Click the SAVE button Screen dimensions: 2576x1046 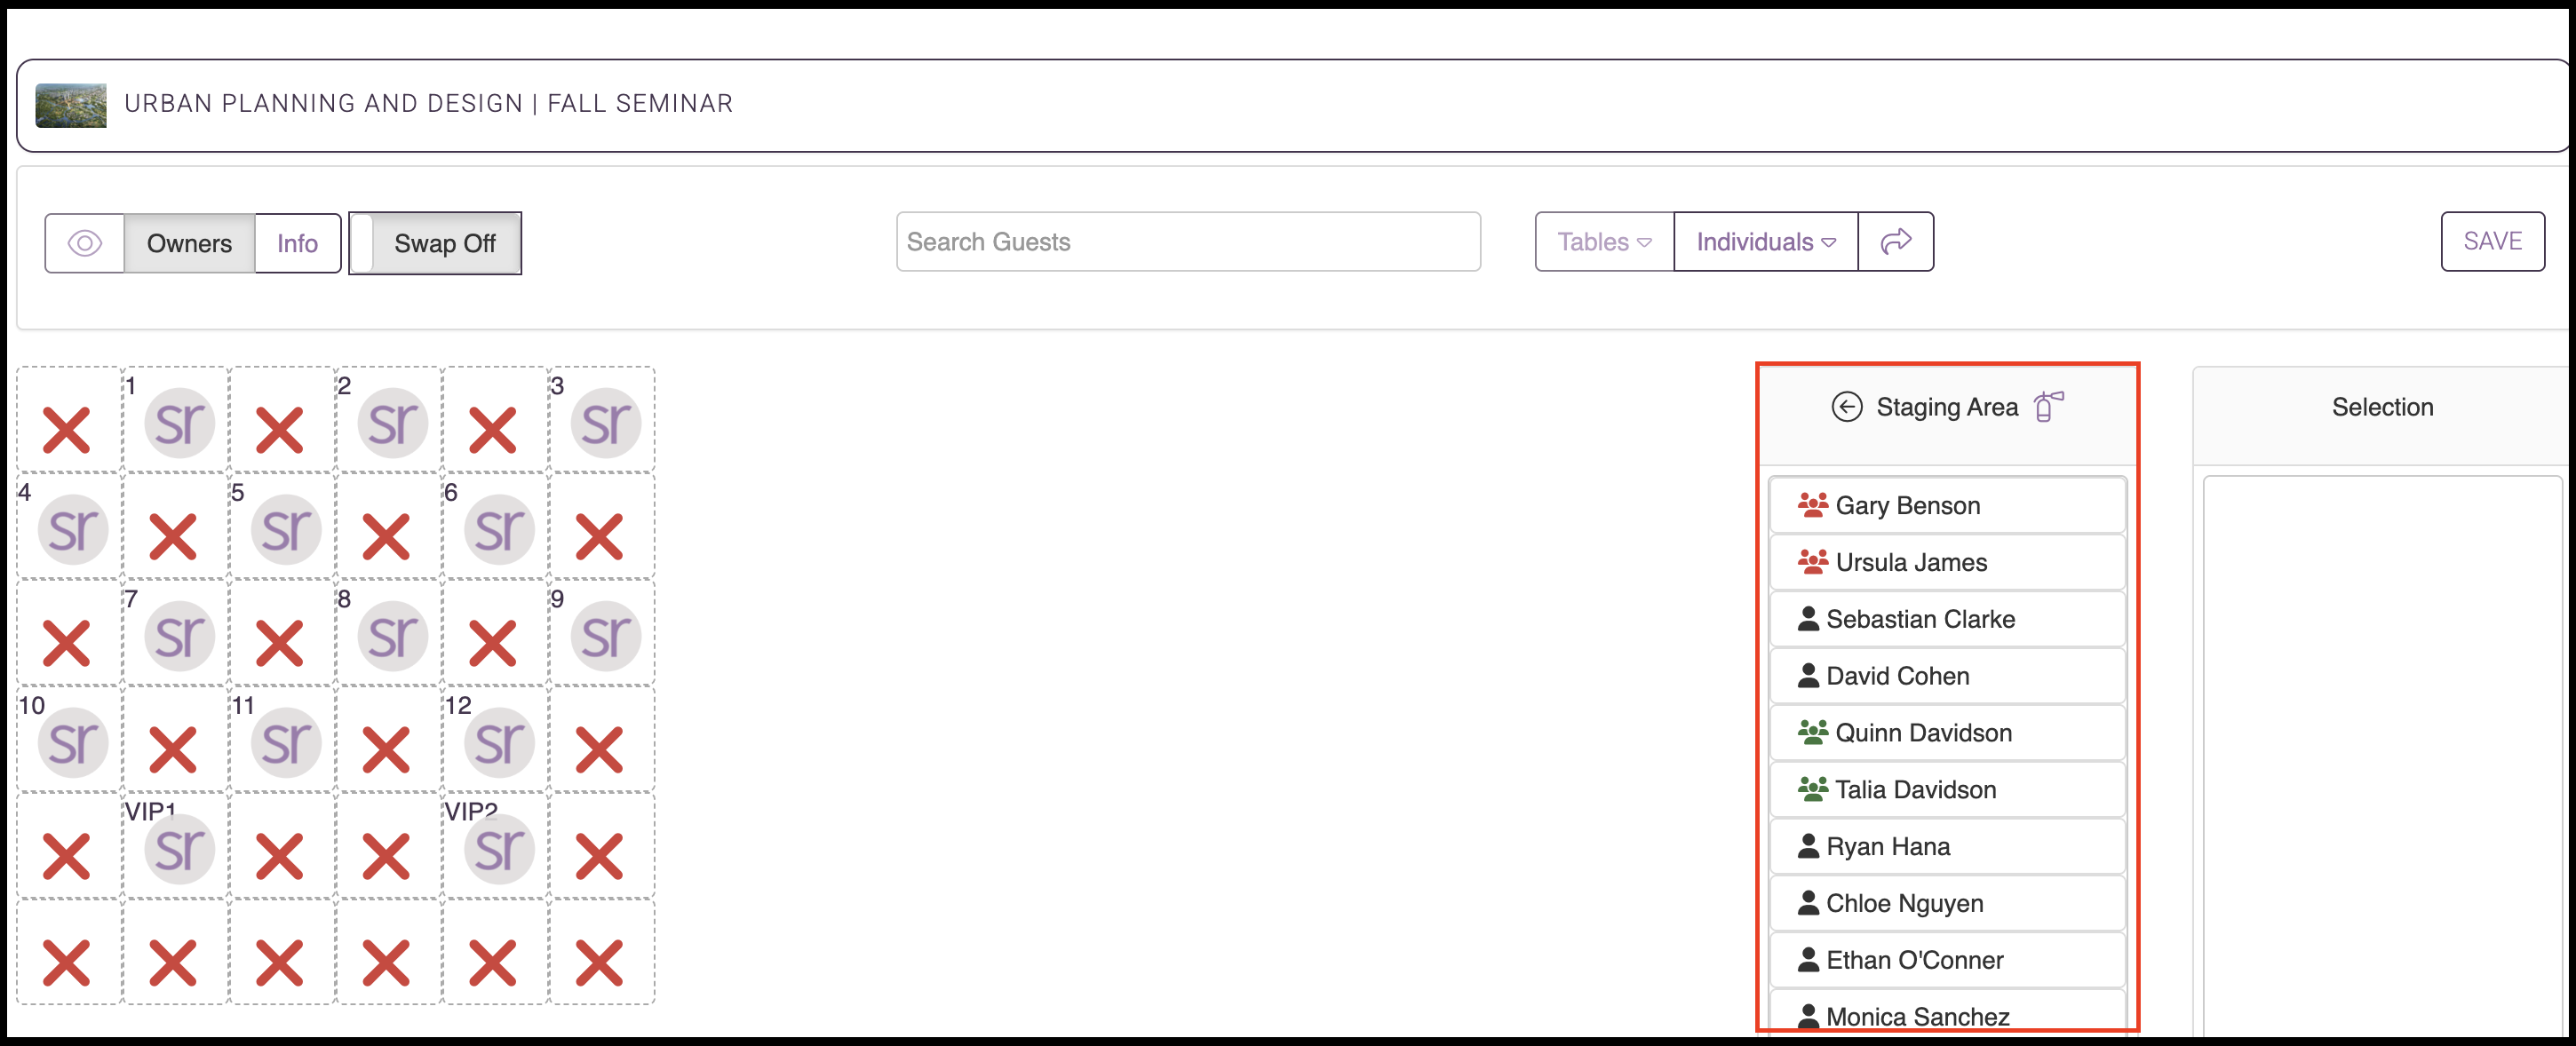[2492, 241]
